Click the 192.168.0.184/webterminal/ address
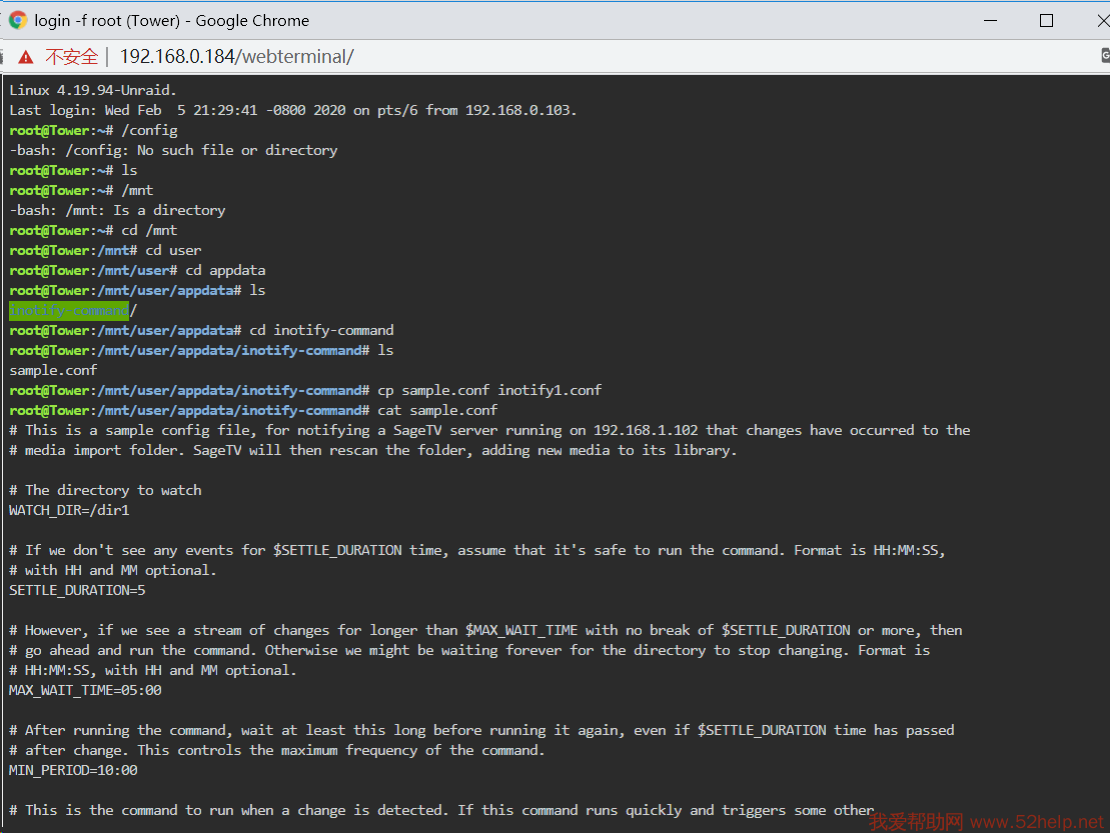 pos(236,57)
